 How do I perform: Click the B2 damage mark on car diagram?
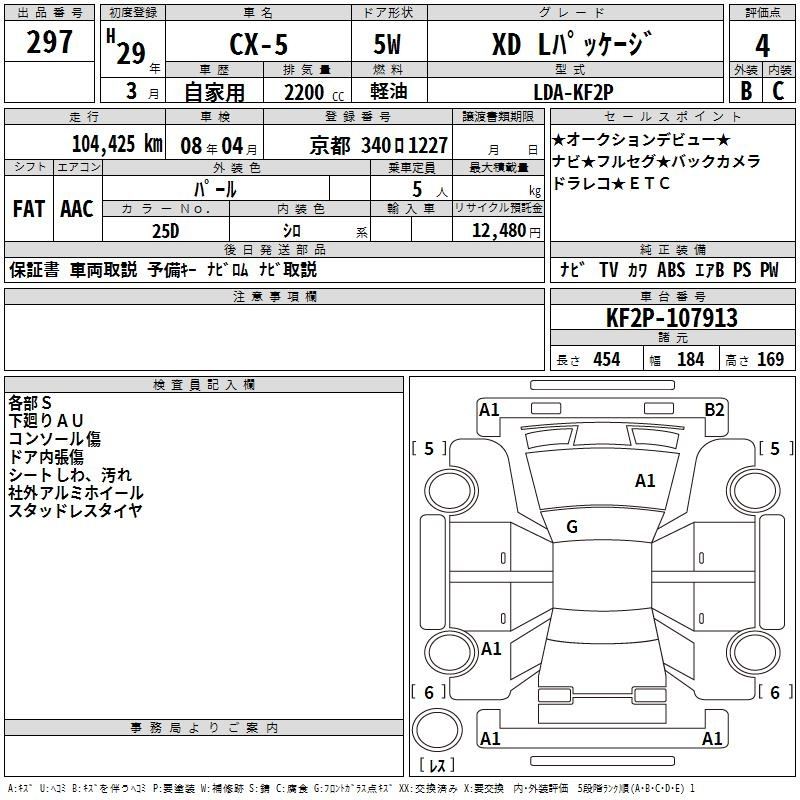[714, 409]
